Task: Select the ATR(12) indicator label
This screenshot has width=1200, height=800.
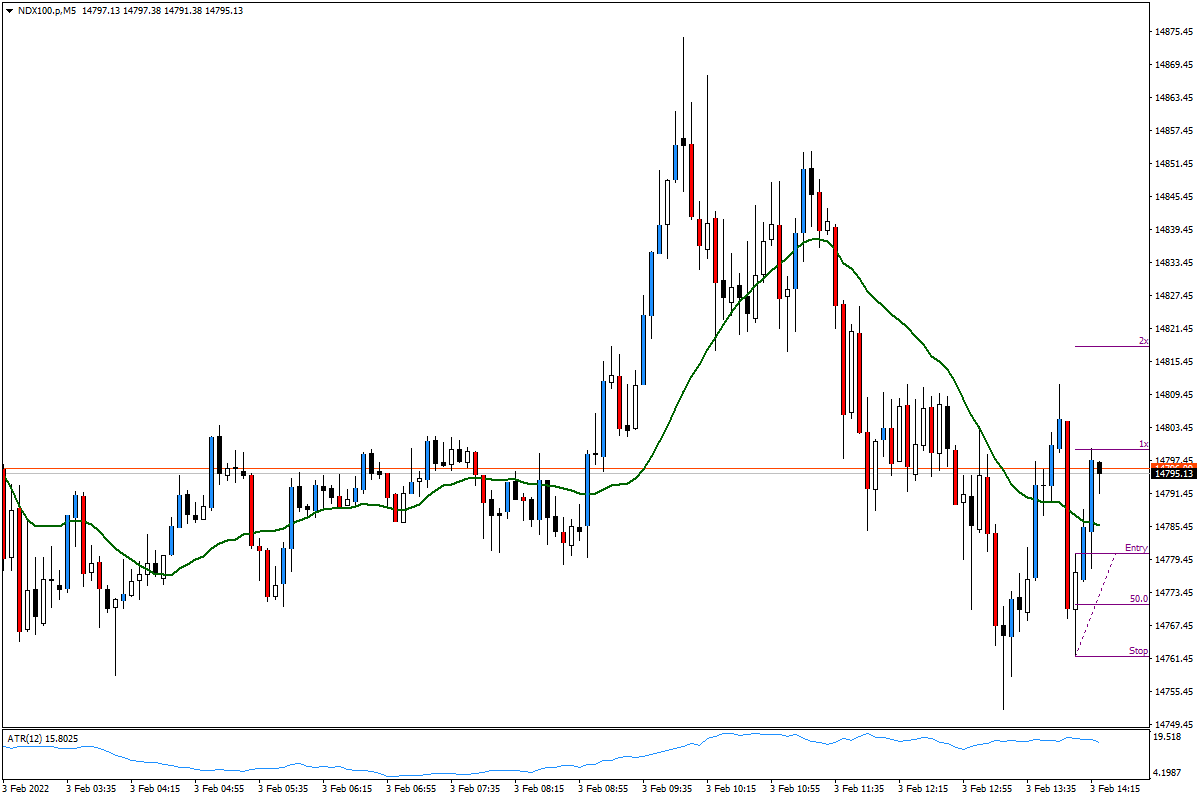Action: pos(42,737)
